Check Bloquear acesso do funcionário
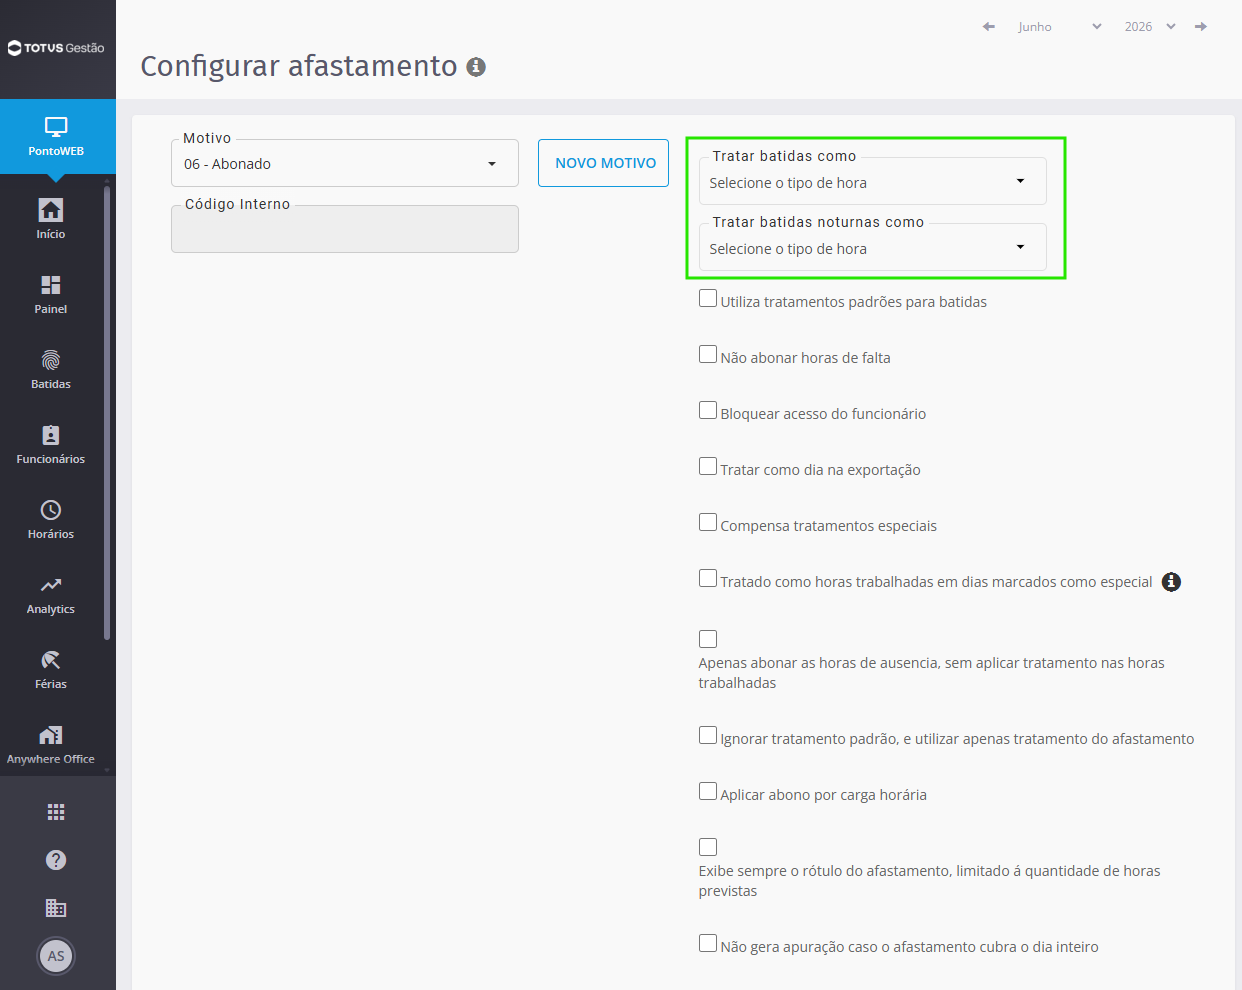This screenshot has width=1242, height=990. point(708,411)
